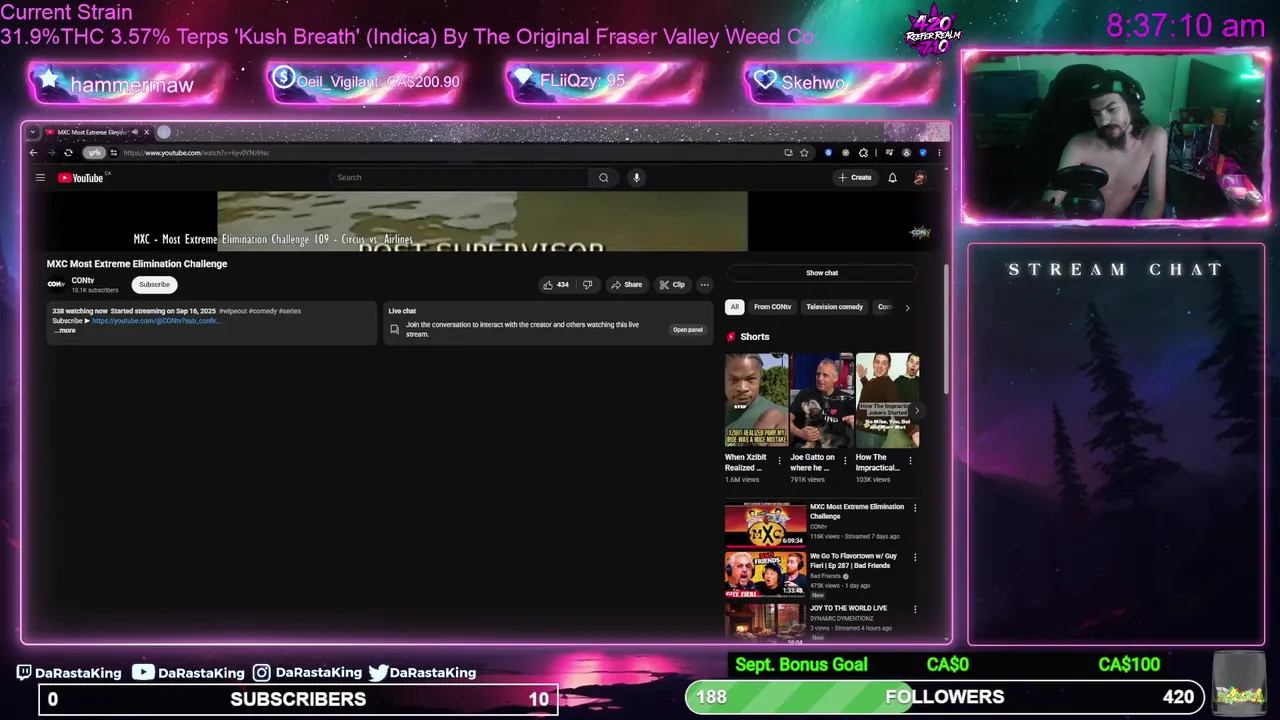Open a new browser tab
The width and height of the screenshot is (1280, 720).
(x=164, y=132)
